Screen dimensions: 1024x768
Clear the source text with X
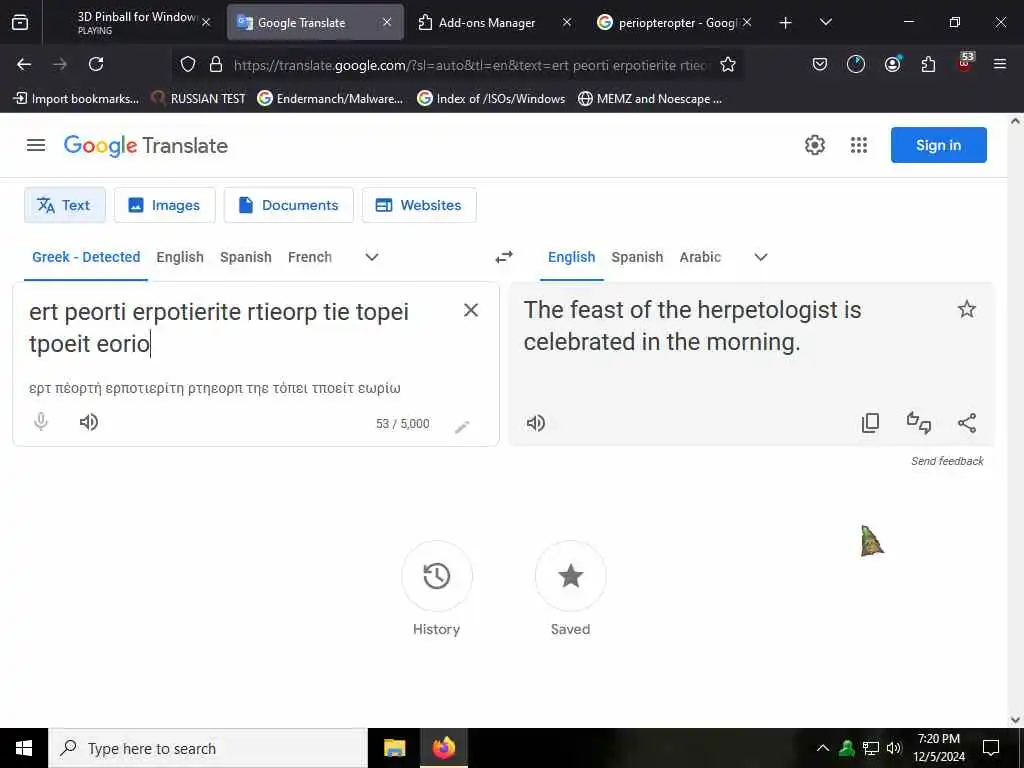click(x=471, y=310)
